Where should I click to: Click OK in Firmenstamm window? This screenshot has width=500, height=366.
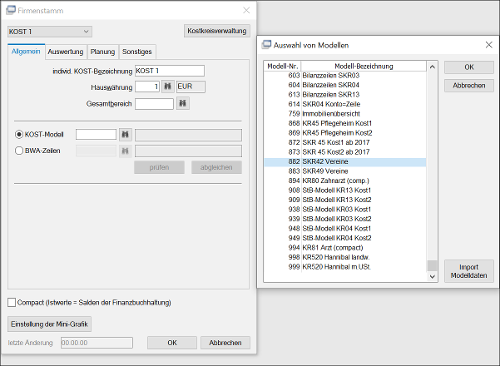pos(172,343)
